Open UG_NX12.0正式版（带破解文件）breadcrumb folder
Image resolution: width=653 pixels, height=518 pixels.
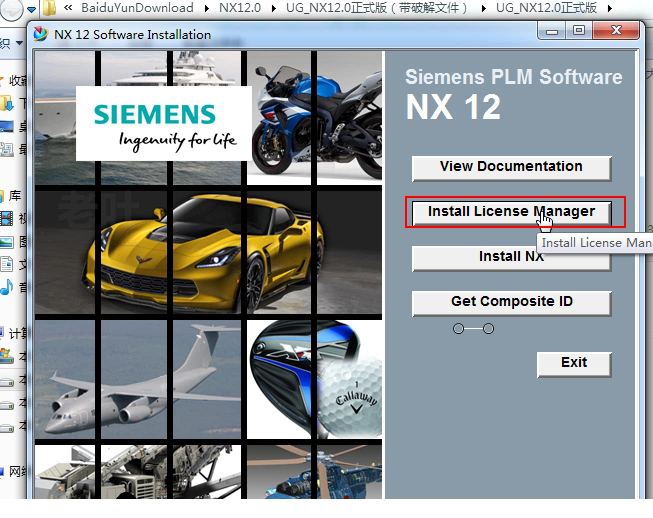click(x=377, y=8)
